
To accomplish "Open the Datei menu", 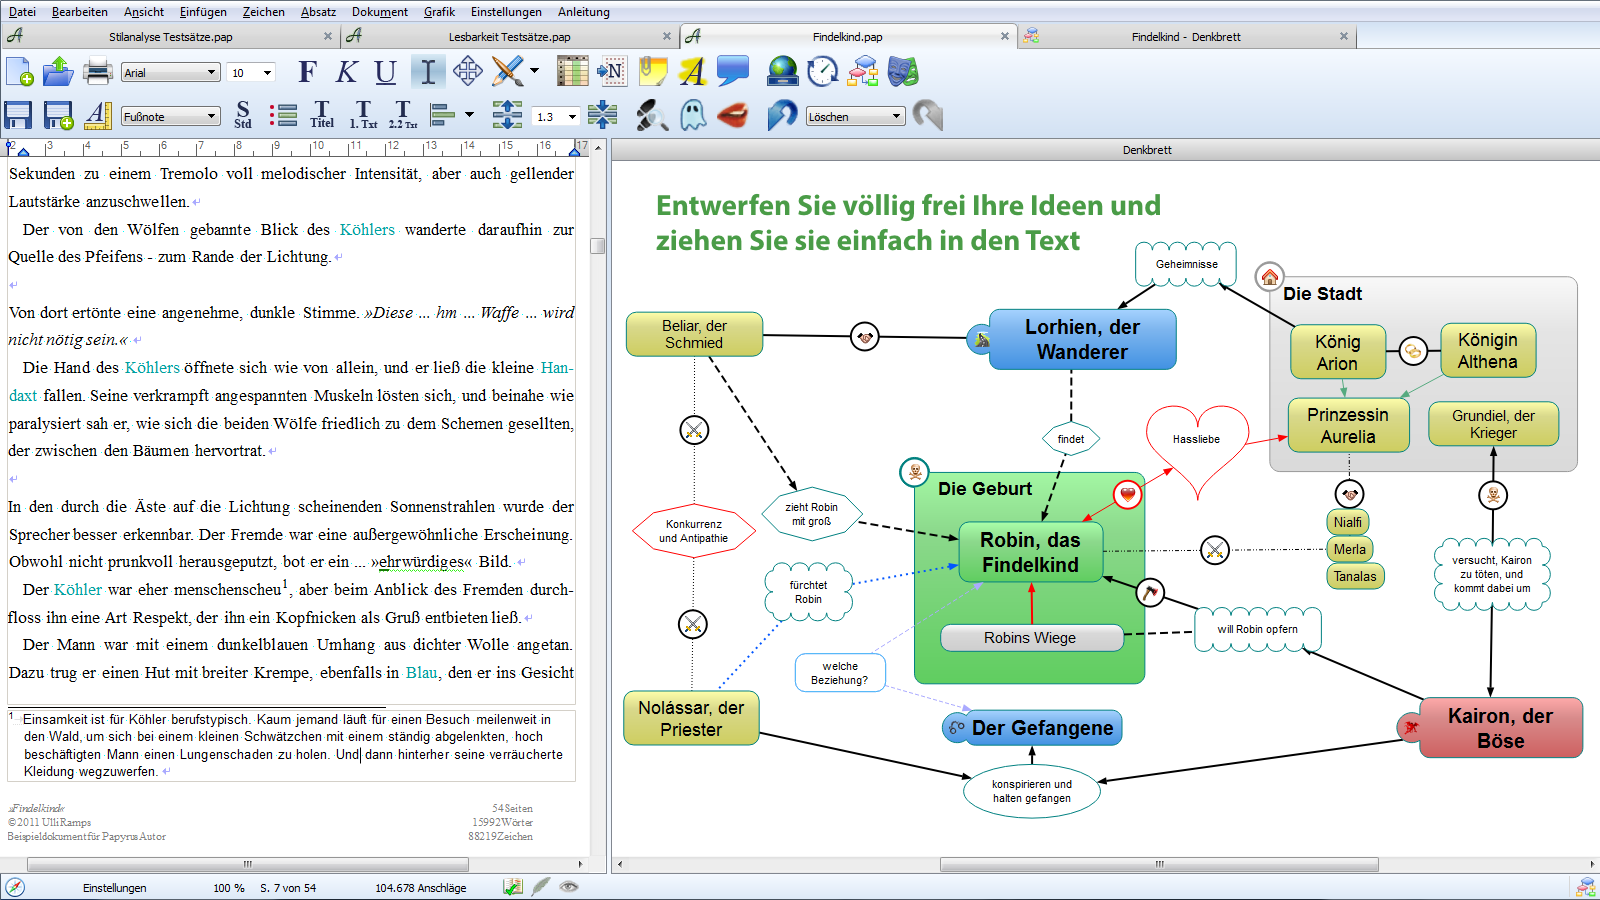I will 22,12.
